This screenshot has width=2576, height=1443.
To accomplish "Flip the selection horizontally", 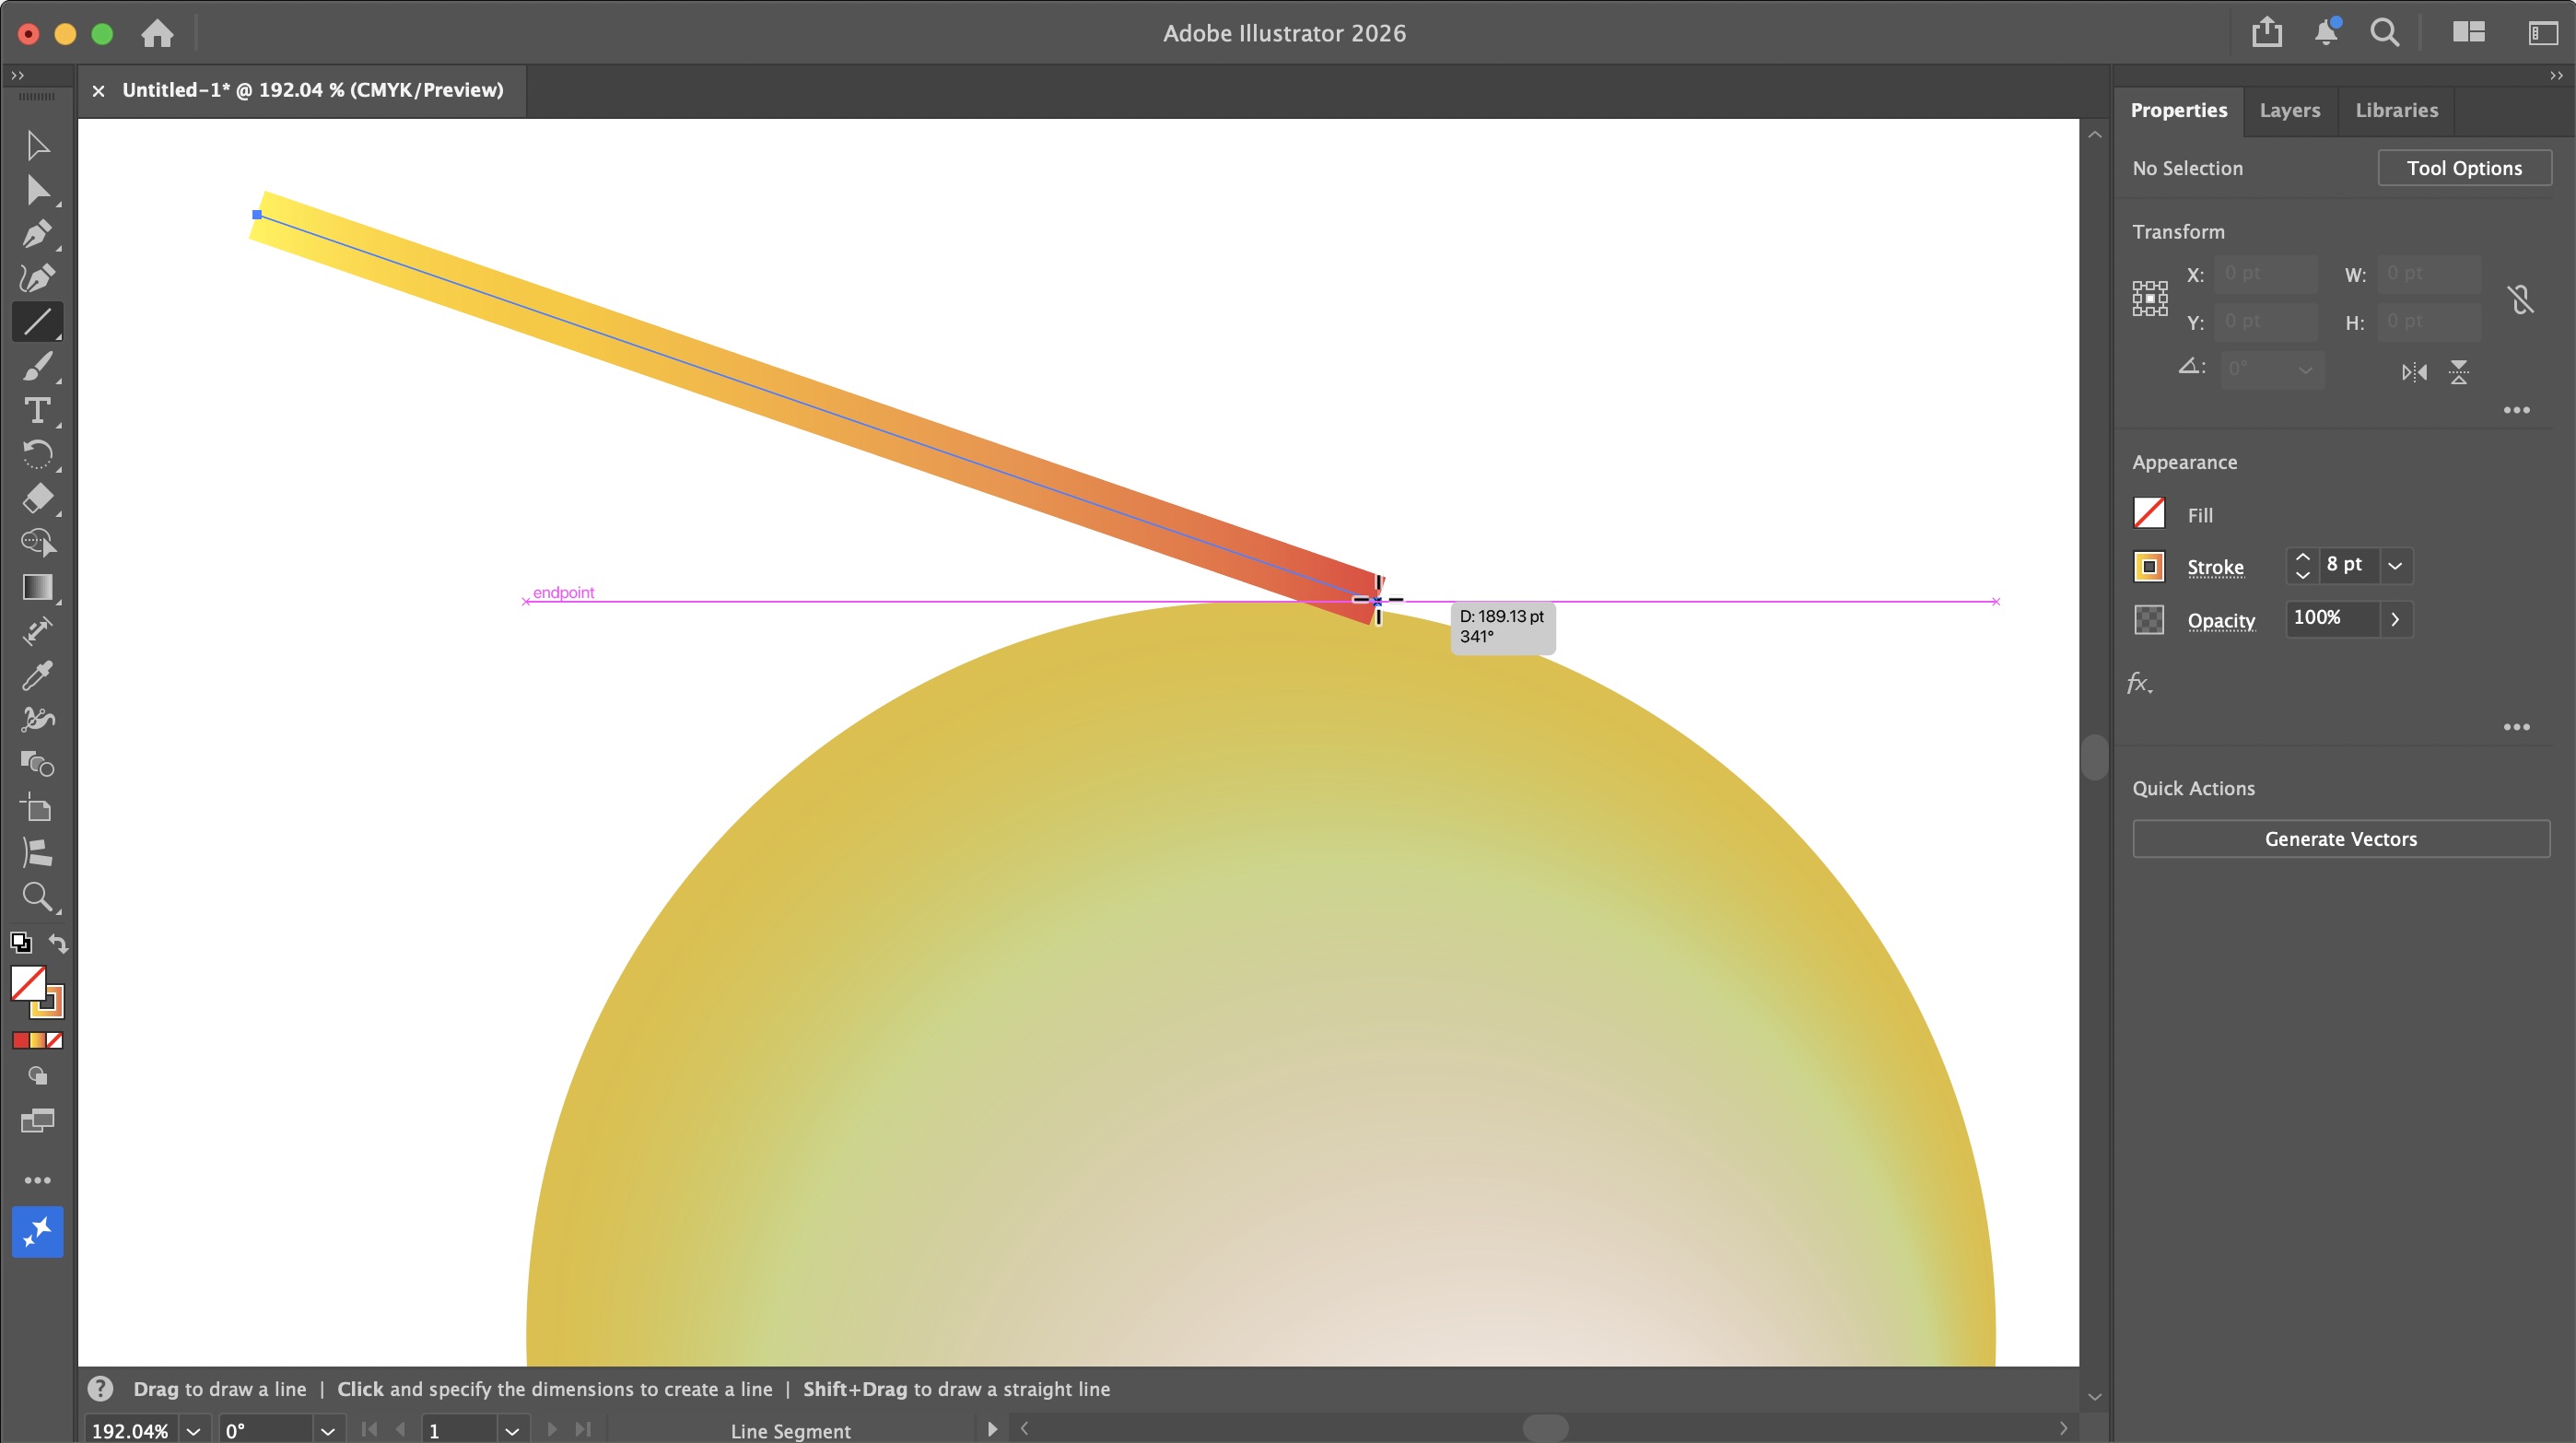I will pos(2413,372).
